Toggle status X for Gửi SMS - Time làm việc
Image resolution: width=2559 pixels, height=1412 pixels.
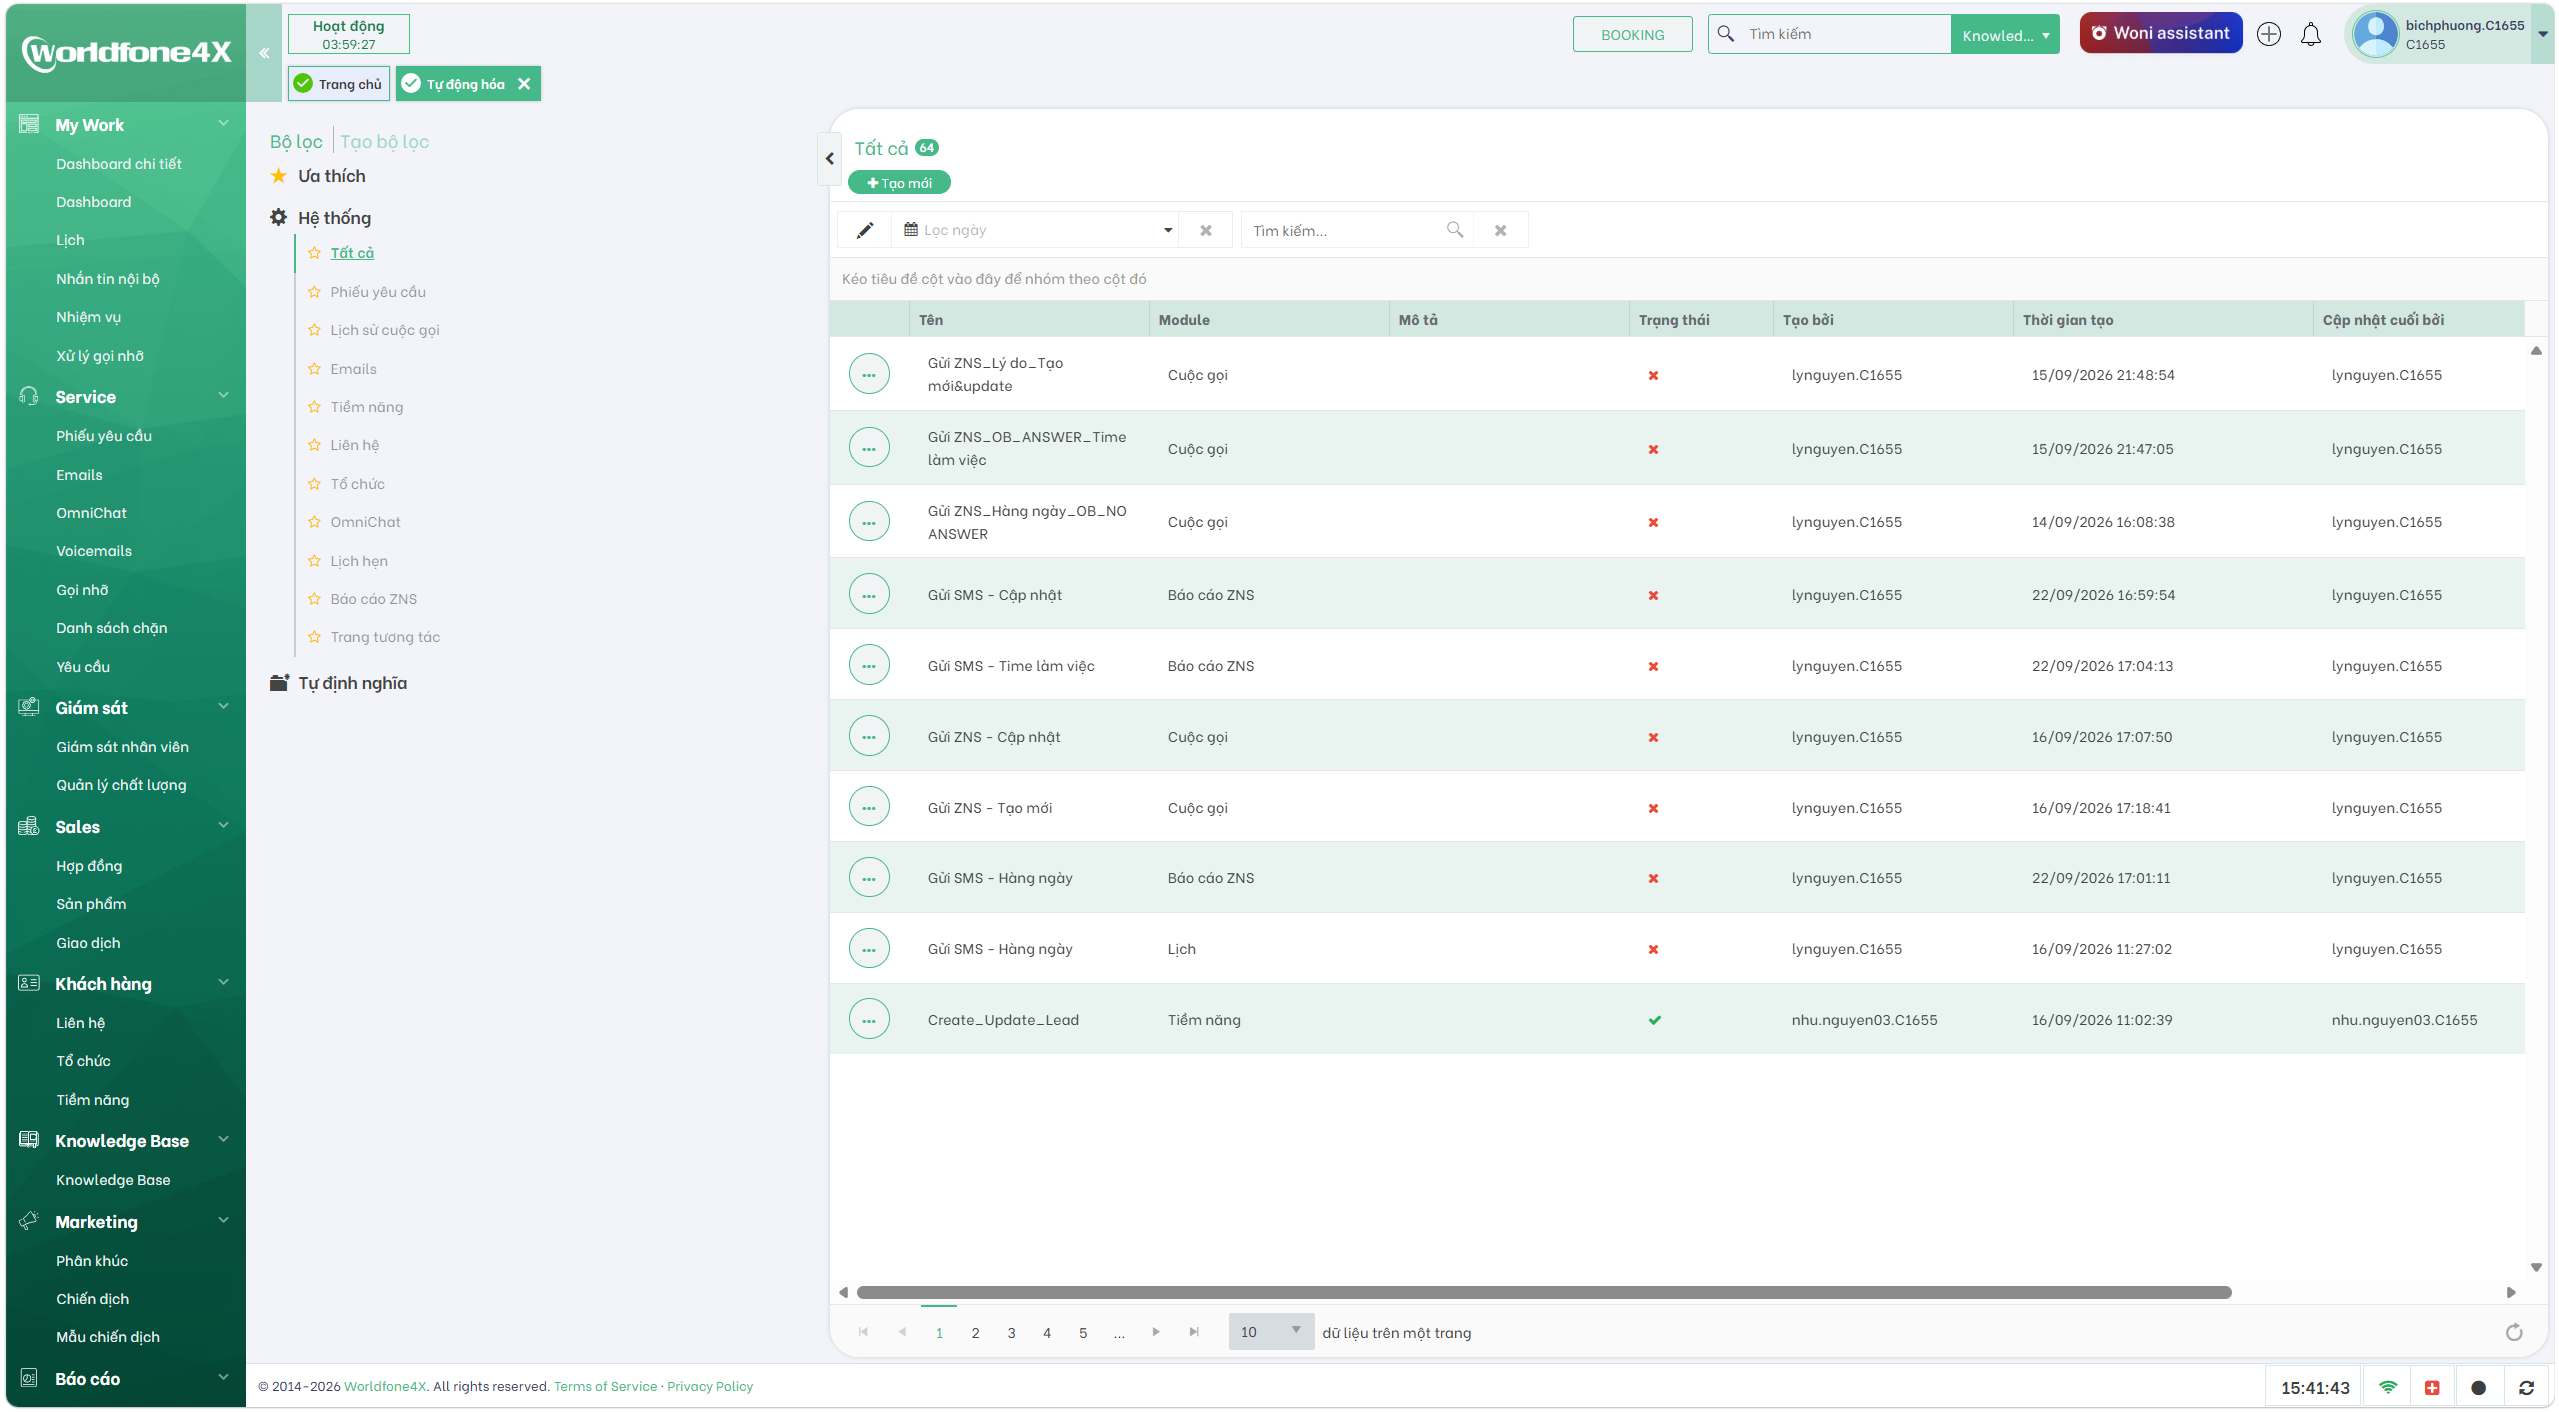(x=1653, y=666)
